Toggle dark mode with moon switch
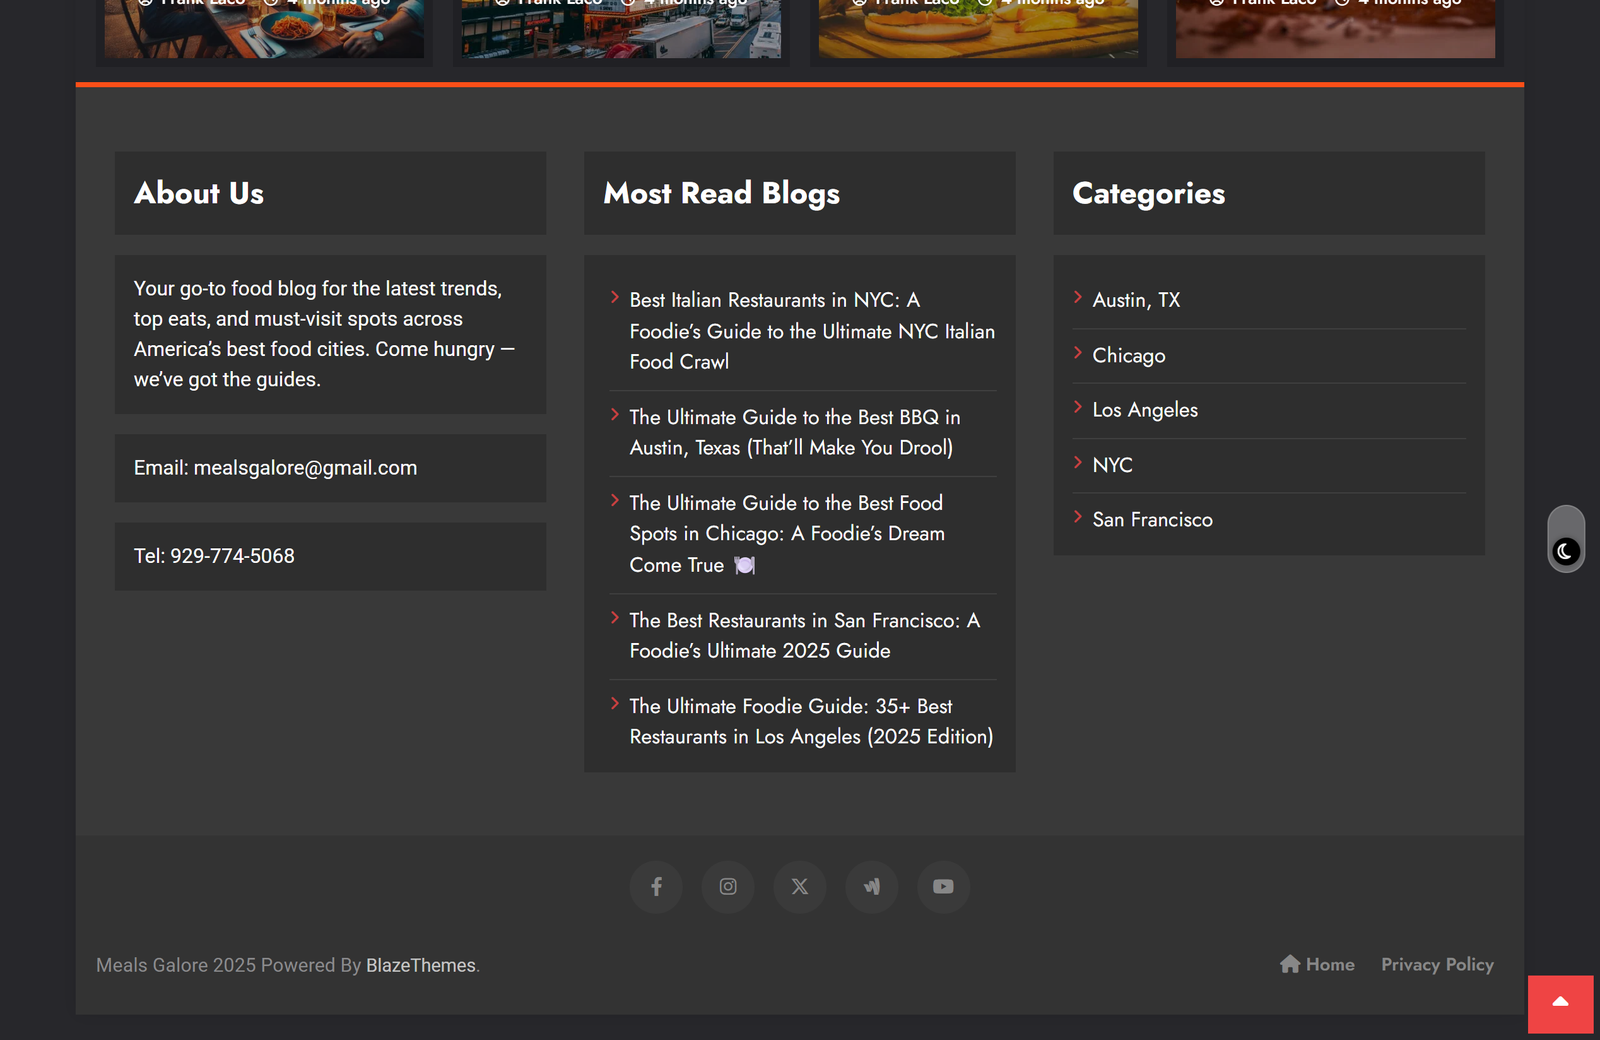This screenshot has height=1040, width=1600. click(x=1565, y=551)
